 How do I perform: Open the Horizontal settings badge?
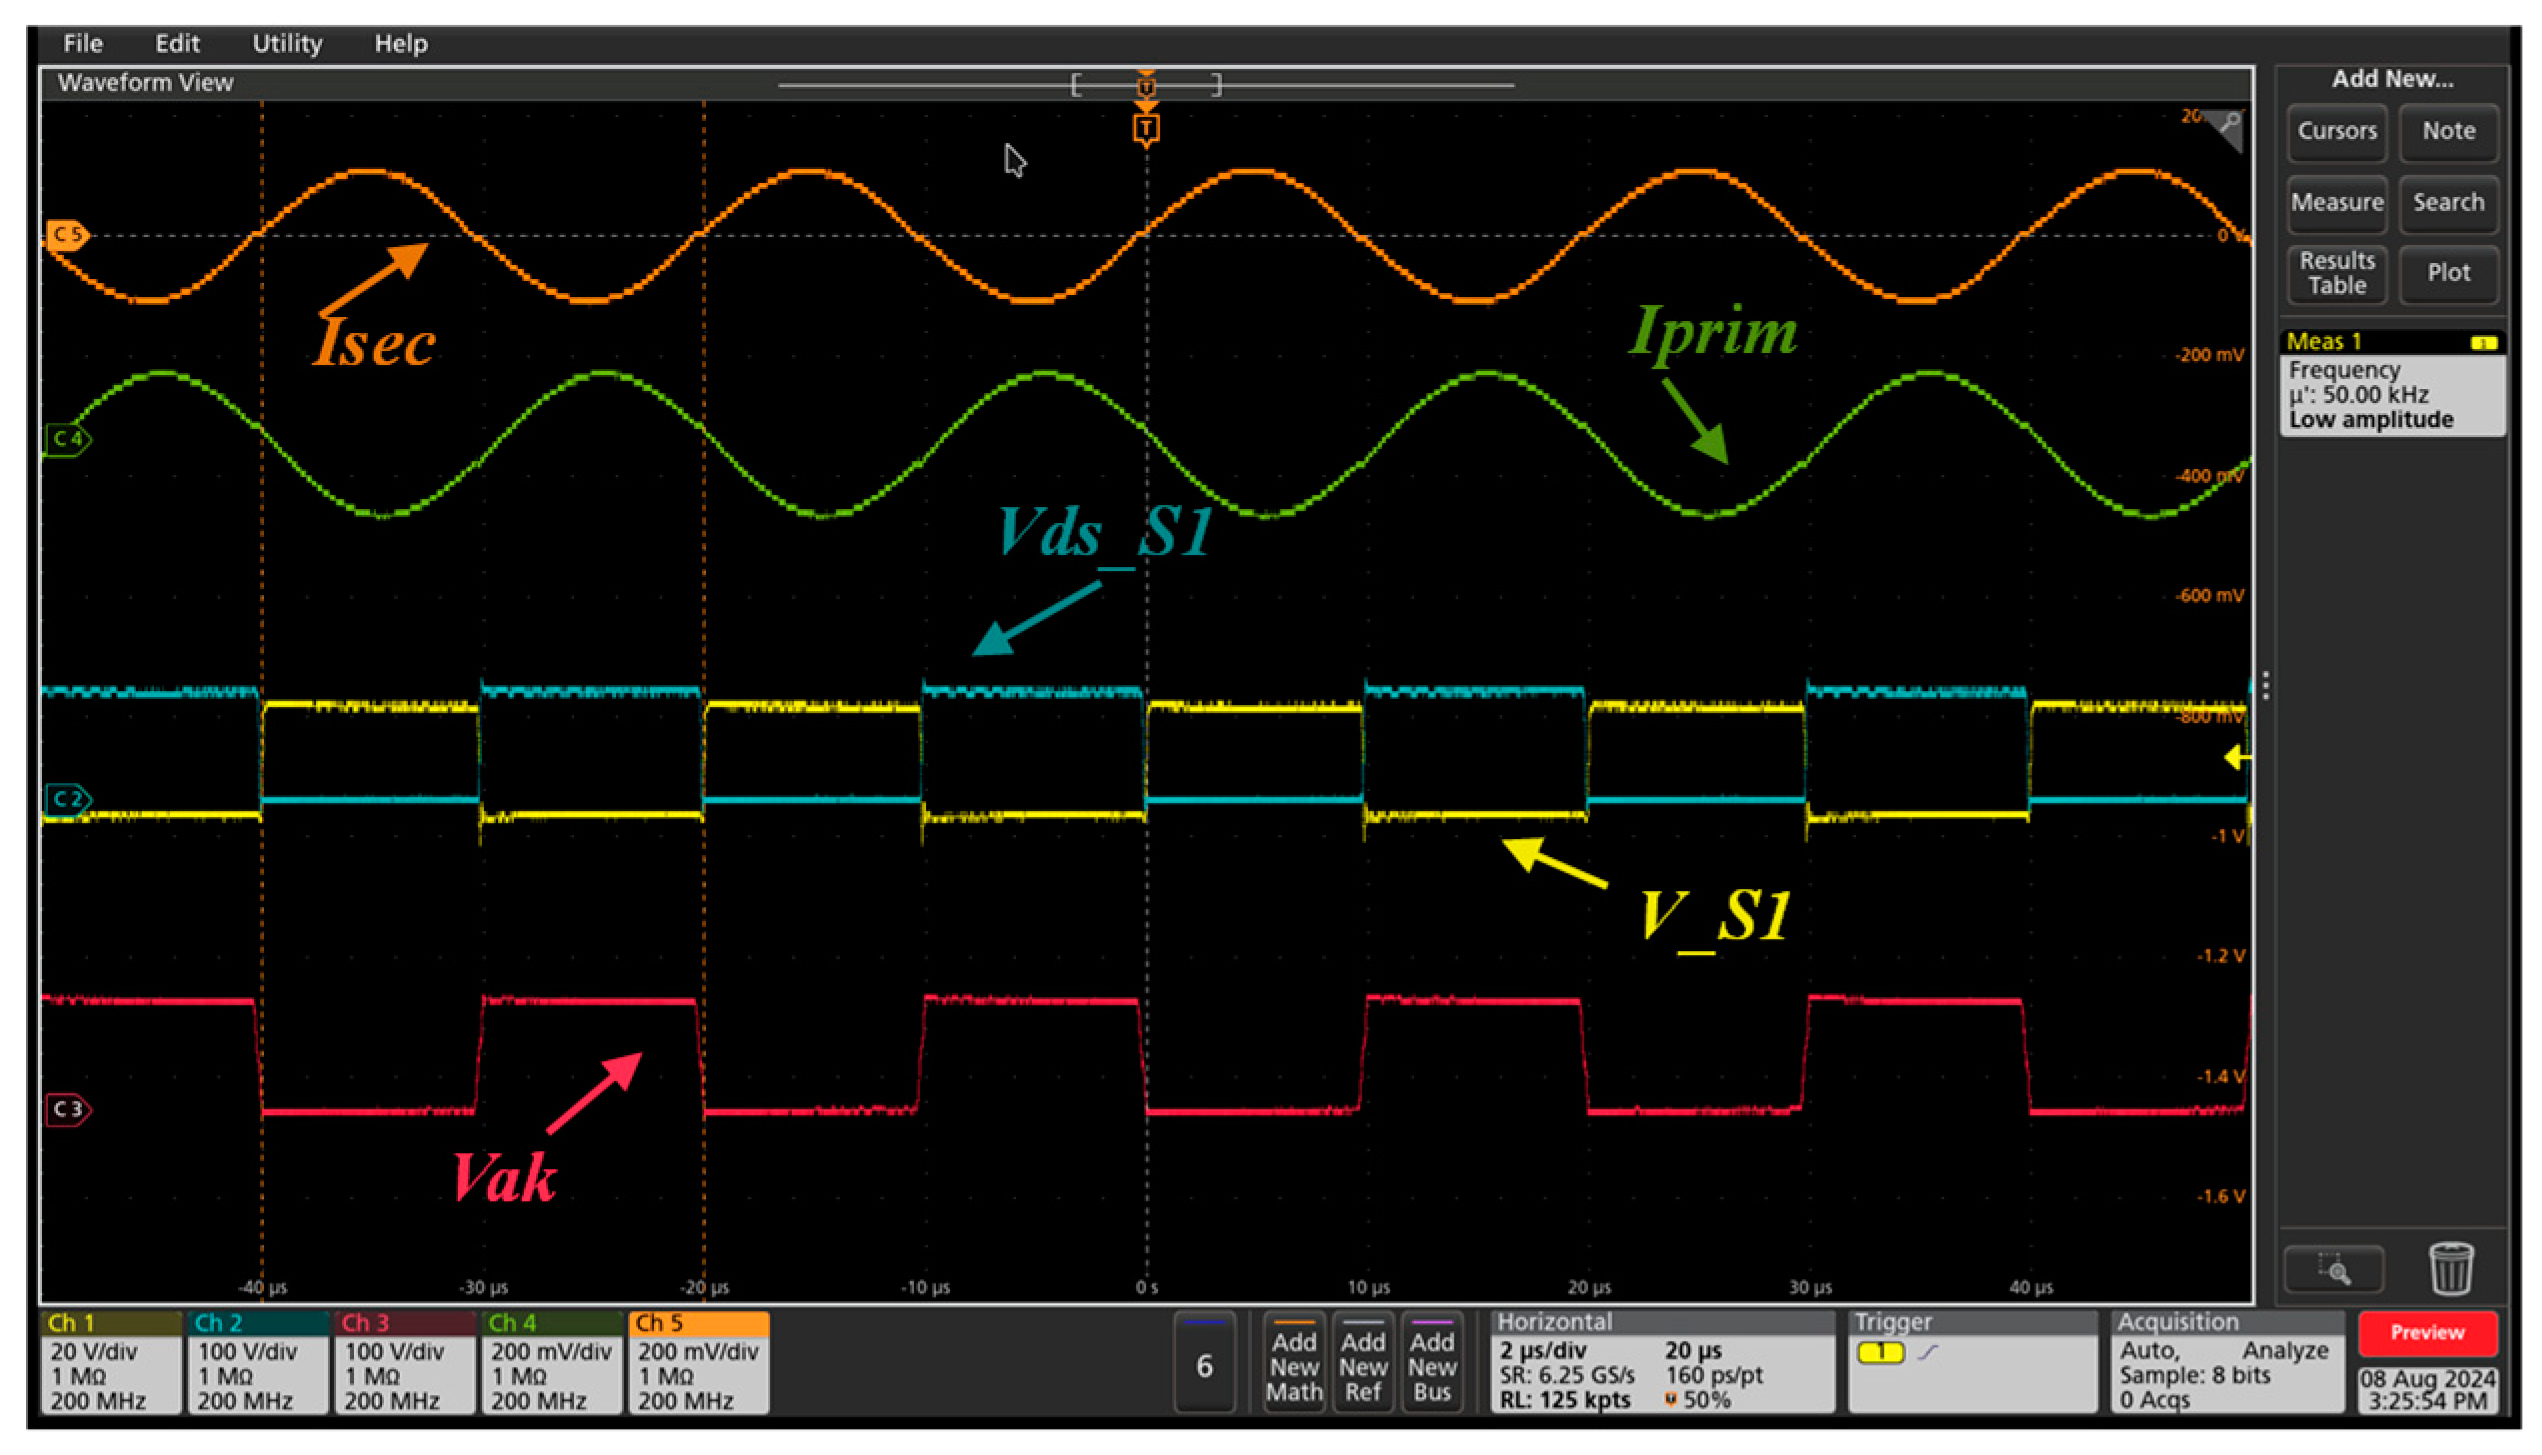pos(1662,1363)
